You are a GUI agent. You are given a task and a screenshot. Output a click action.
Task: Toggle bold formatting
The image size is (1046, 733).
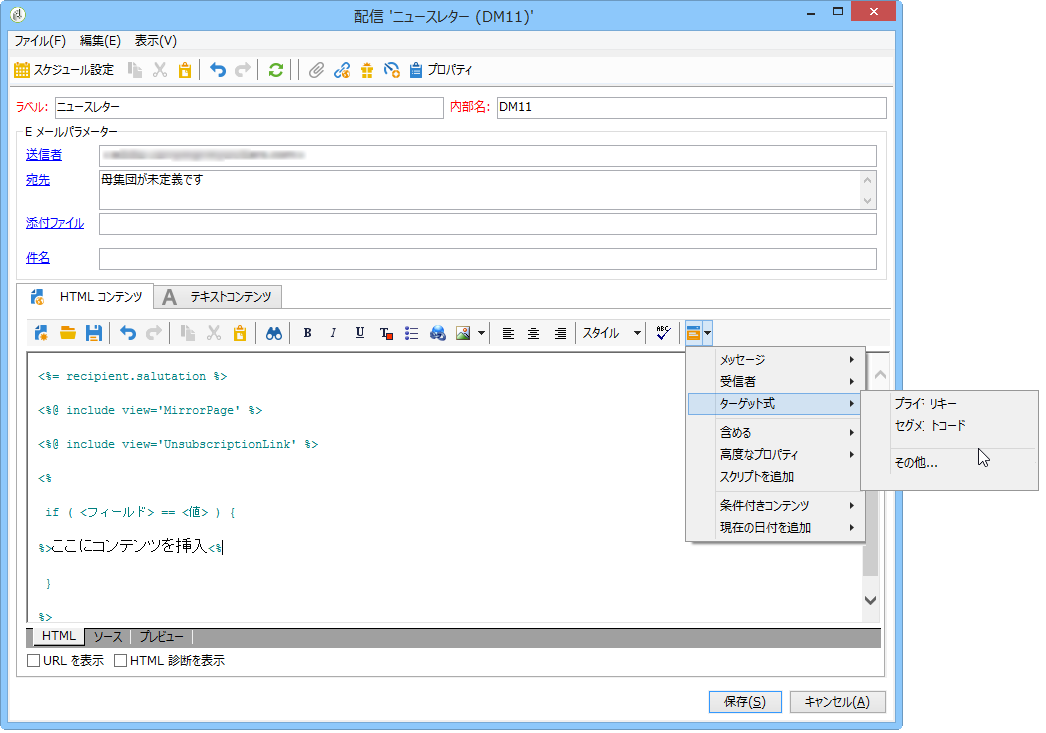(308, 333)
